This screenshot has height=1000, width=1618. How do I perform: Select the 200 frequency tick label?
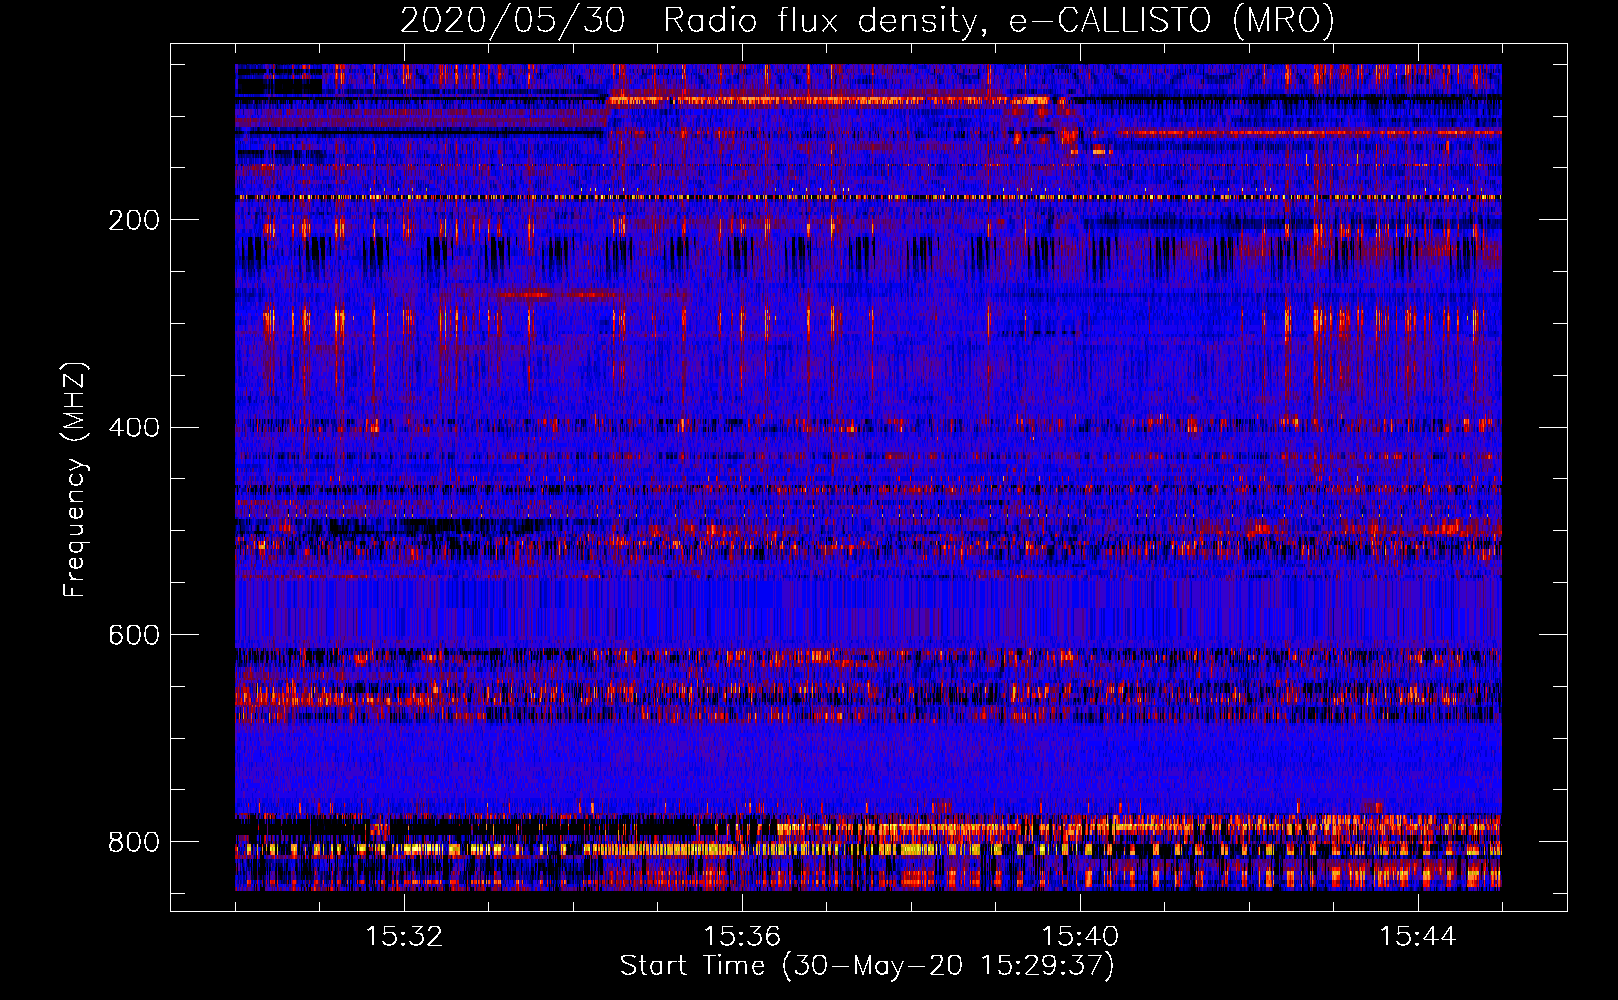click(134, 220)
